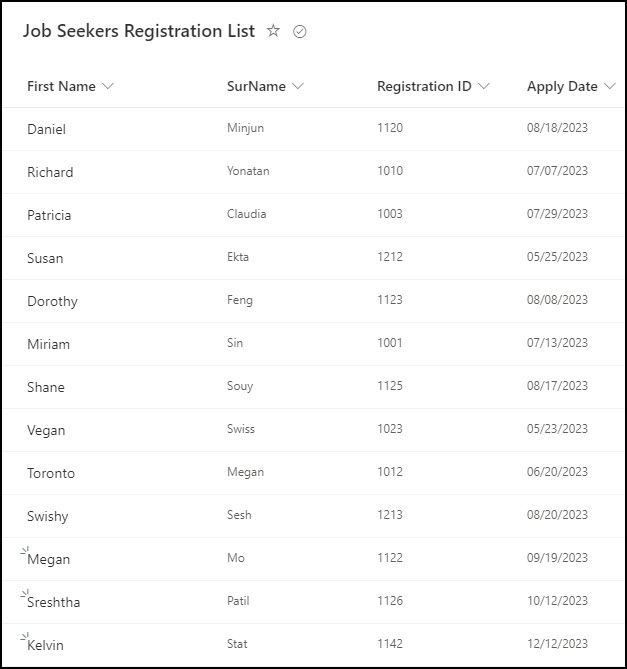Click the Registration ID value 1125

[x=390, y=386]
